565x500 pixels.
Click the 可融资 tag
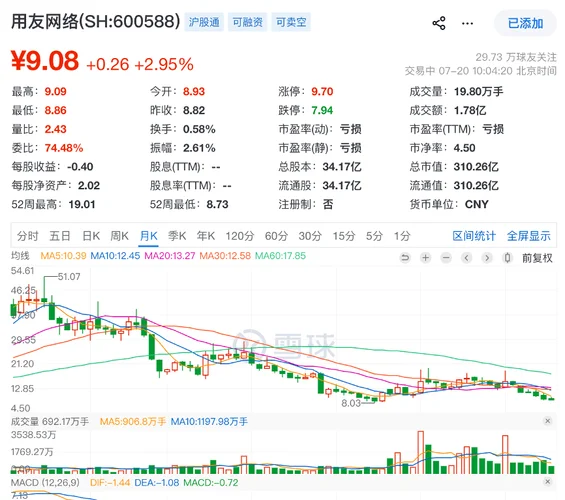pos(248,22)
